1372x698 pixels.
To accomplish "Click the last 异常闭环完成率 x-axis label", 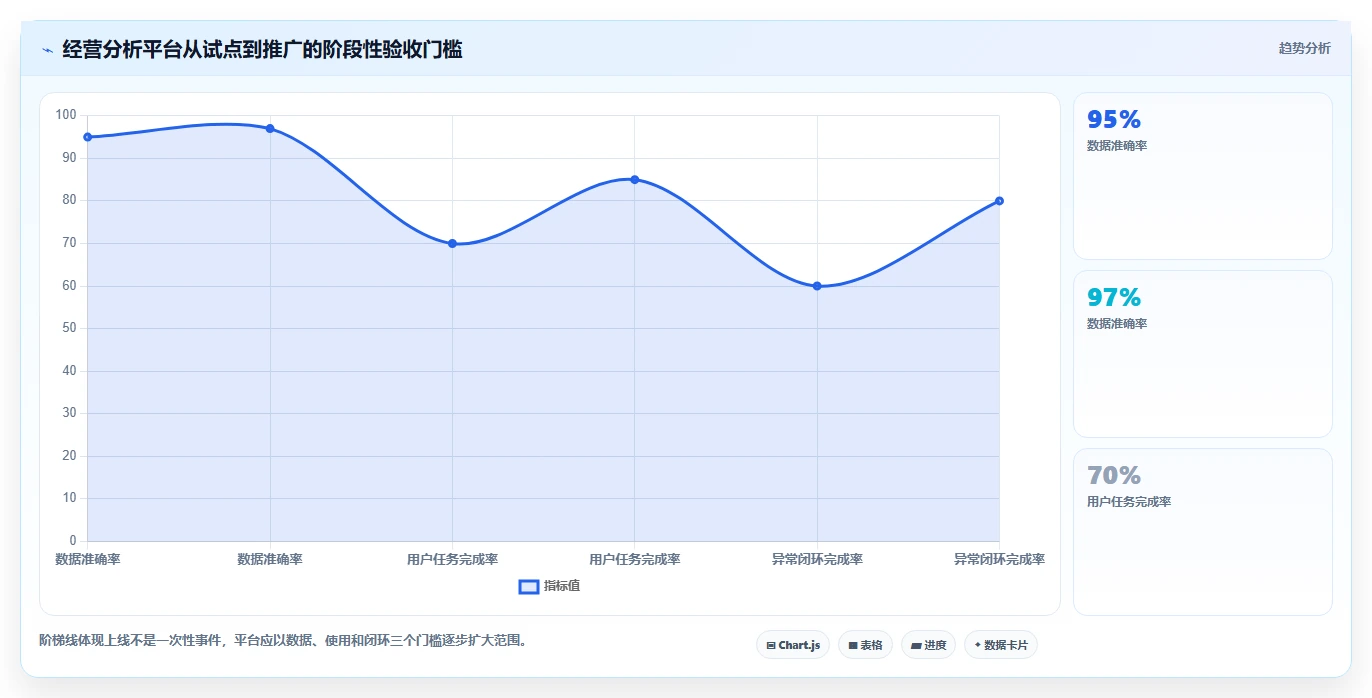I will [999, 559].
